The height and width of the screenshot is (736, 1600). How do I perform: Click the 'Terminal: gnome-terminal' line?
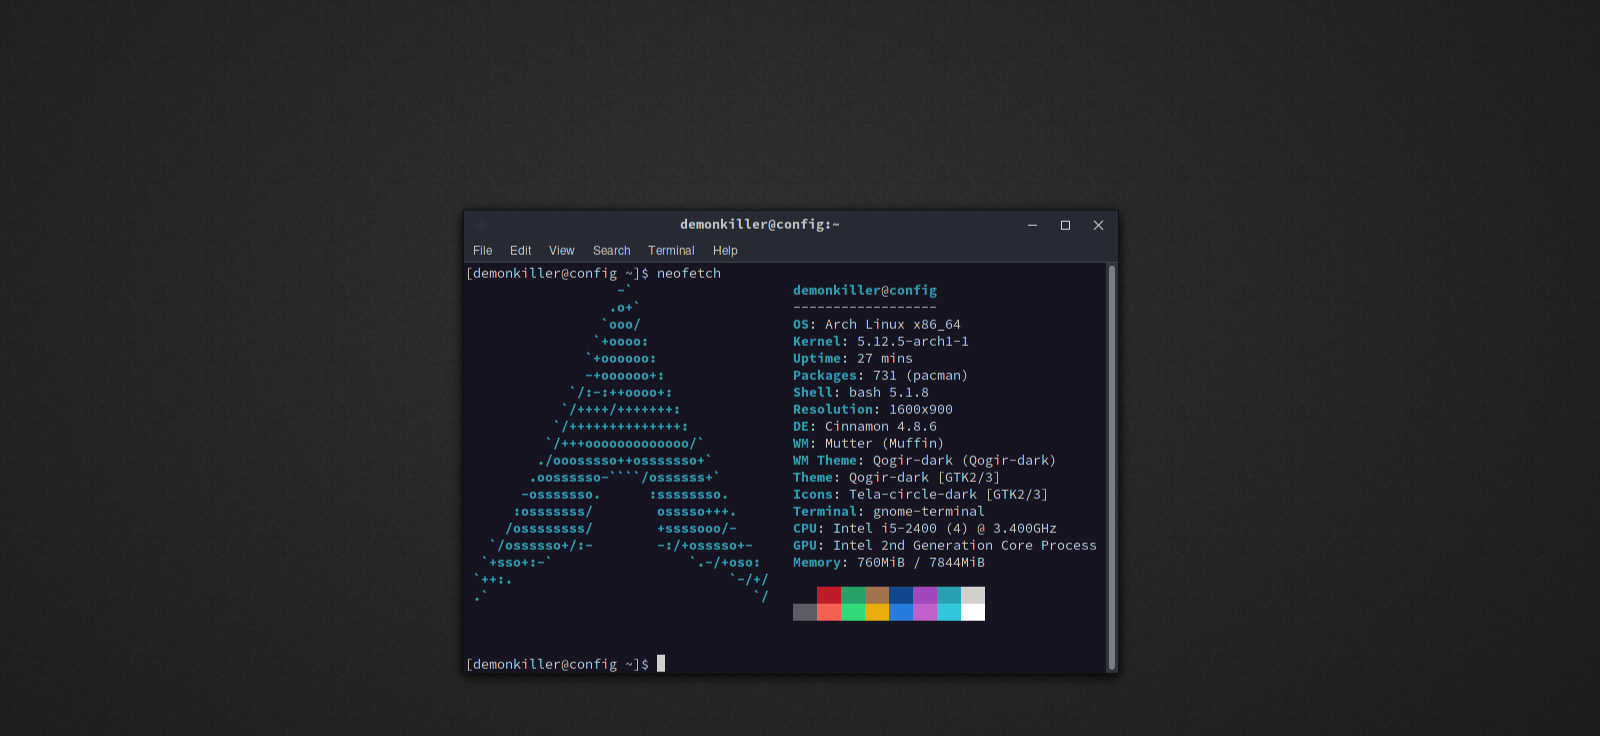pyautogui.click(x=889, y=511)
